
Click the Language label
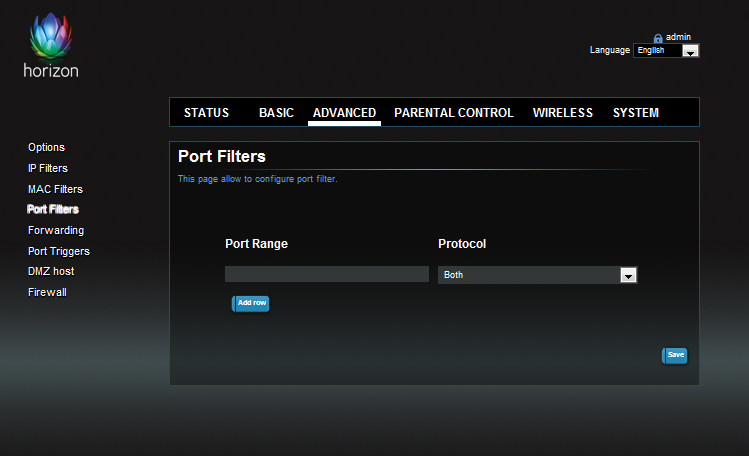pos(610,50)
